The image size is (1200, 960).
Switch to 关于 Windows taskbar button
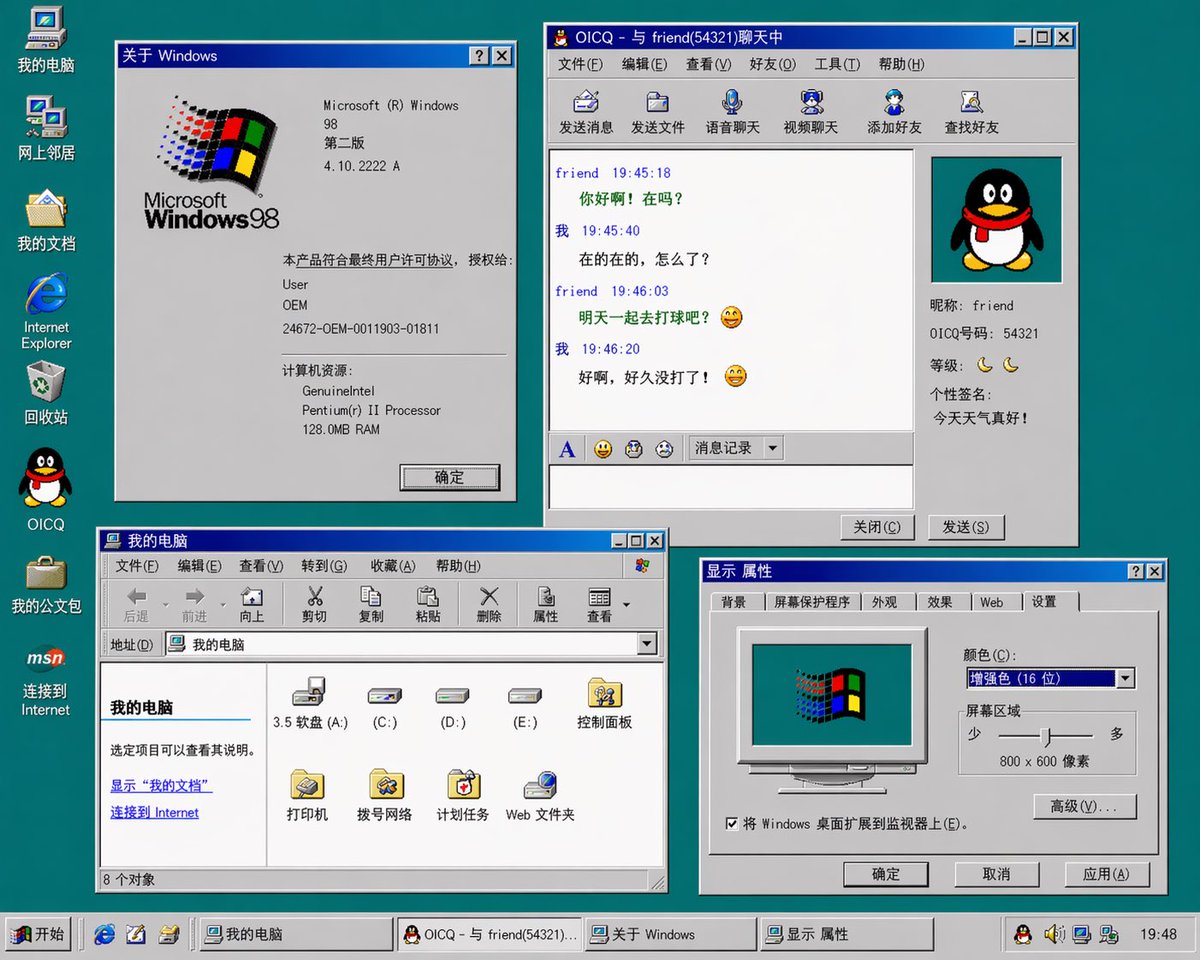point(672,934)
